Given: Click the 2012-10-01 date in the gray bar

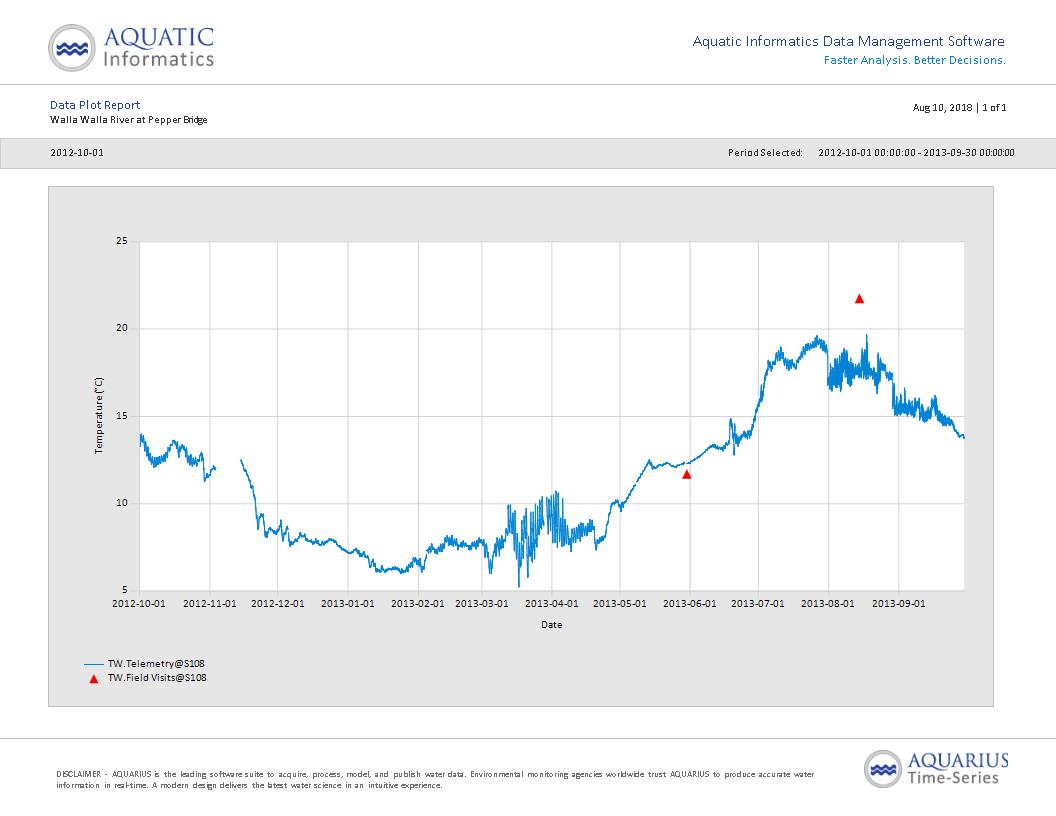Looking at the screenshot, I should (77, 153).
